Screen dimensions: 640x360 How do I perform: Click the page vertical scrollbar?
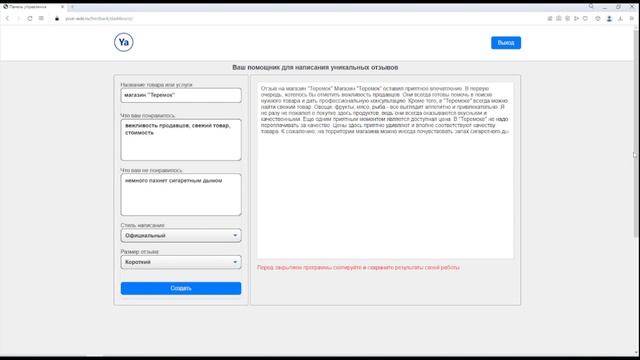click(636, 135)
